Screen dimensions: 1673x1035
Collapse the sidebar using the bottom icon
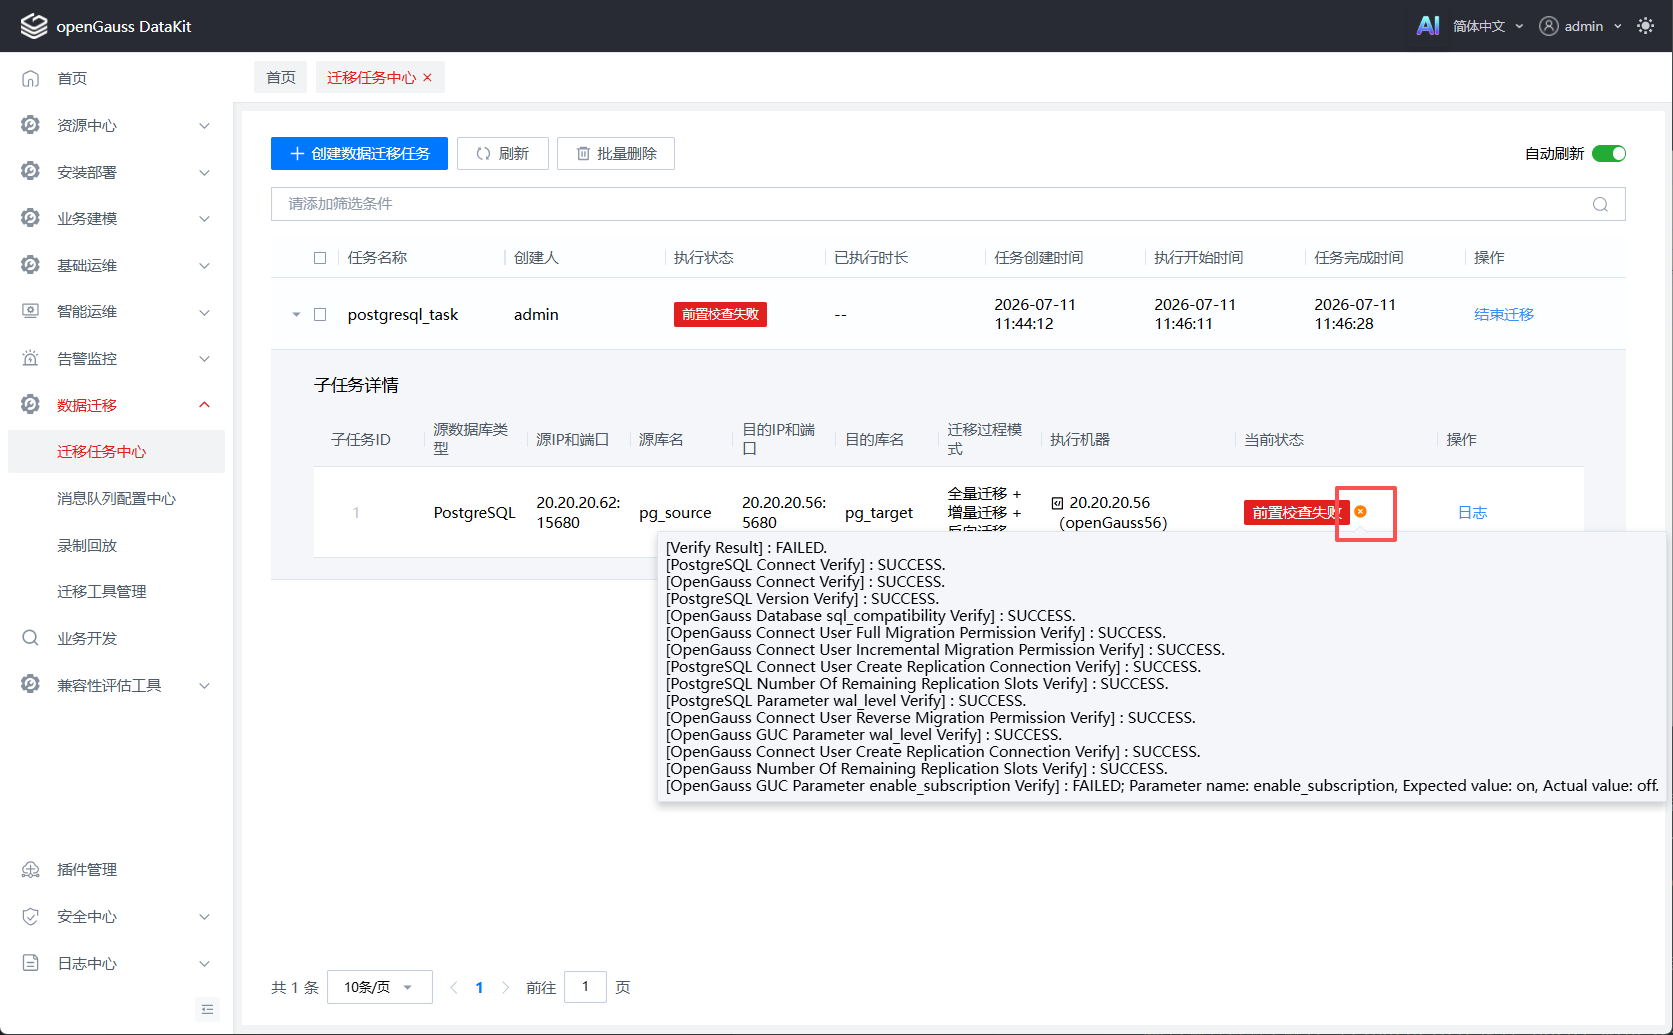tap(207, 1009)
